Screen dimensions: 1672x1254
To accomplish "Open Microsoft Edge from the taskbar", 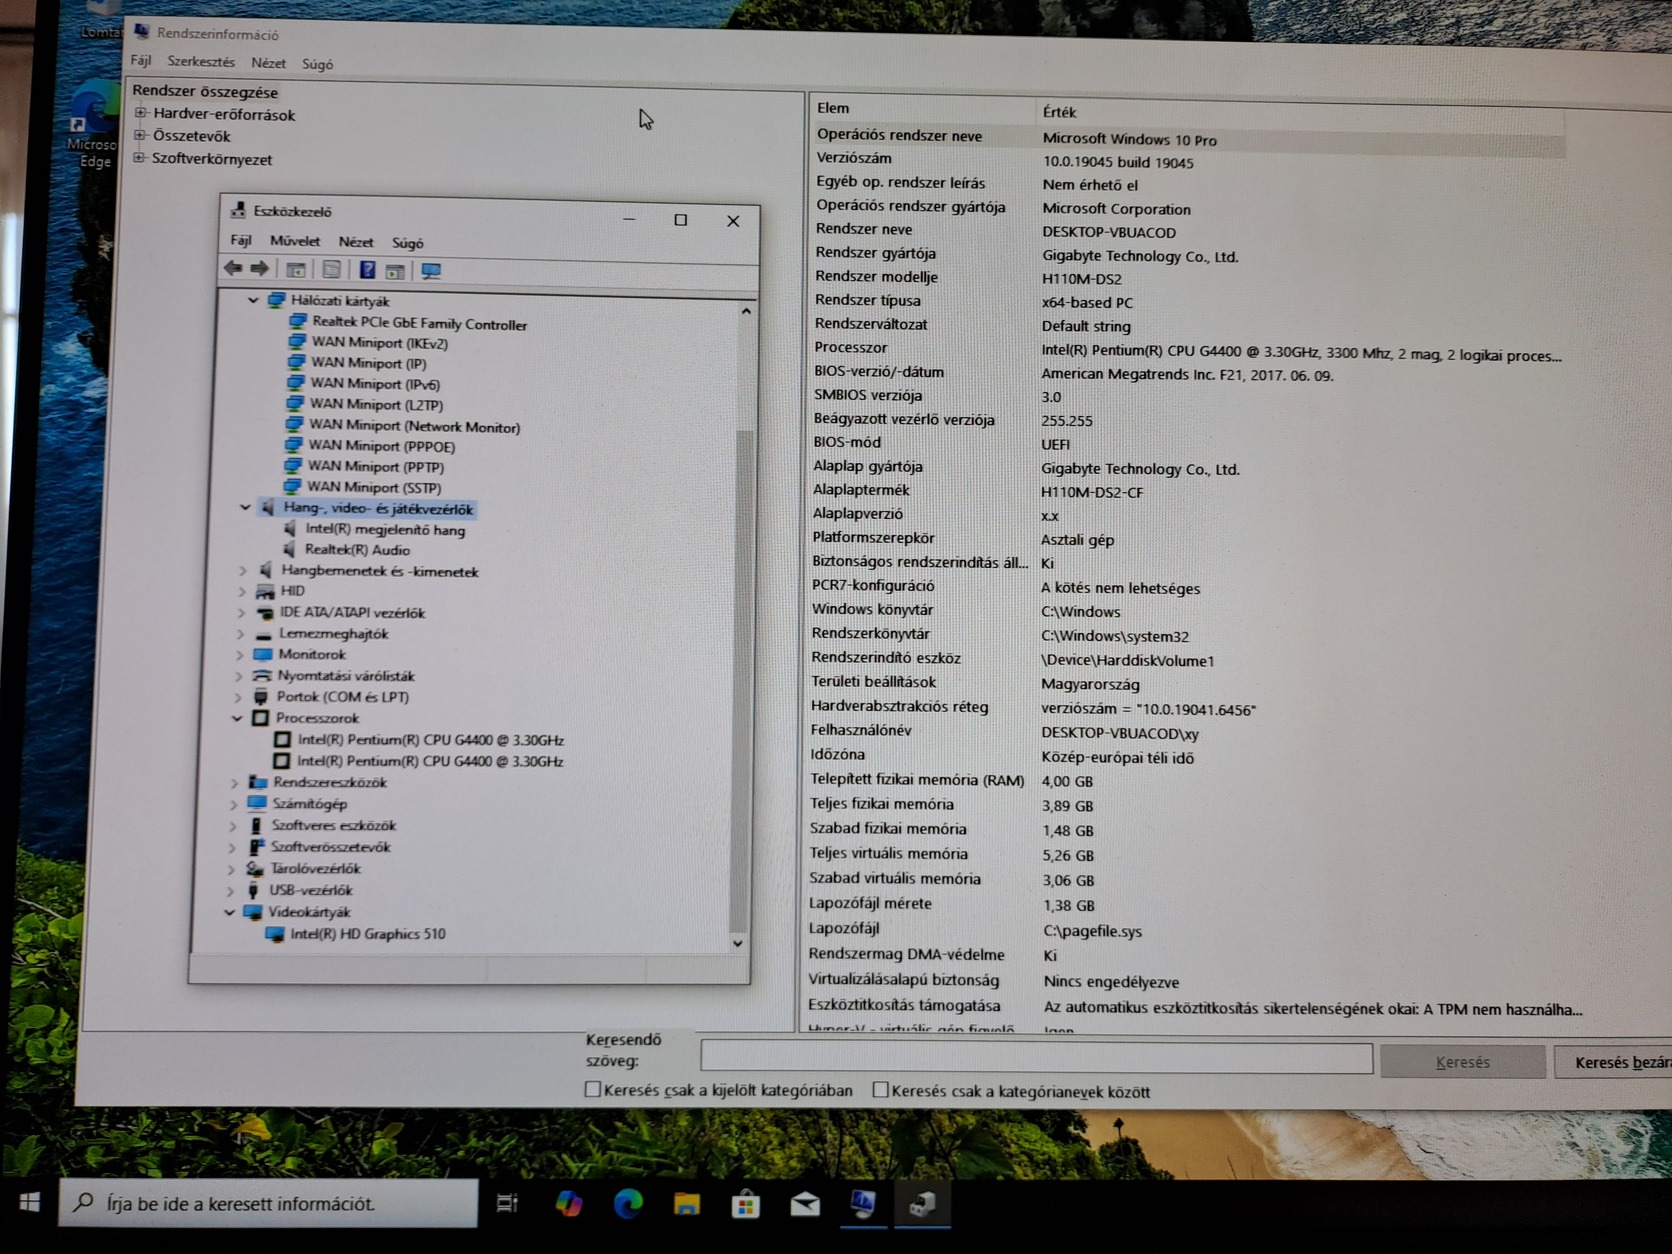I will coord(628,1203).
